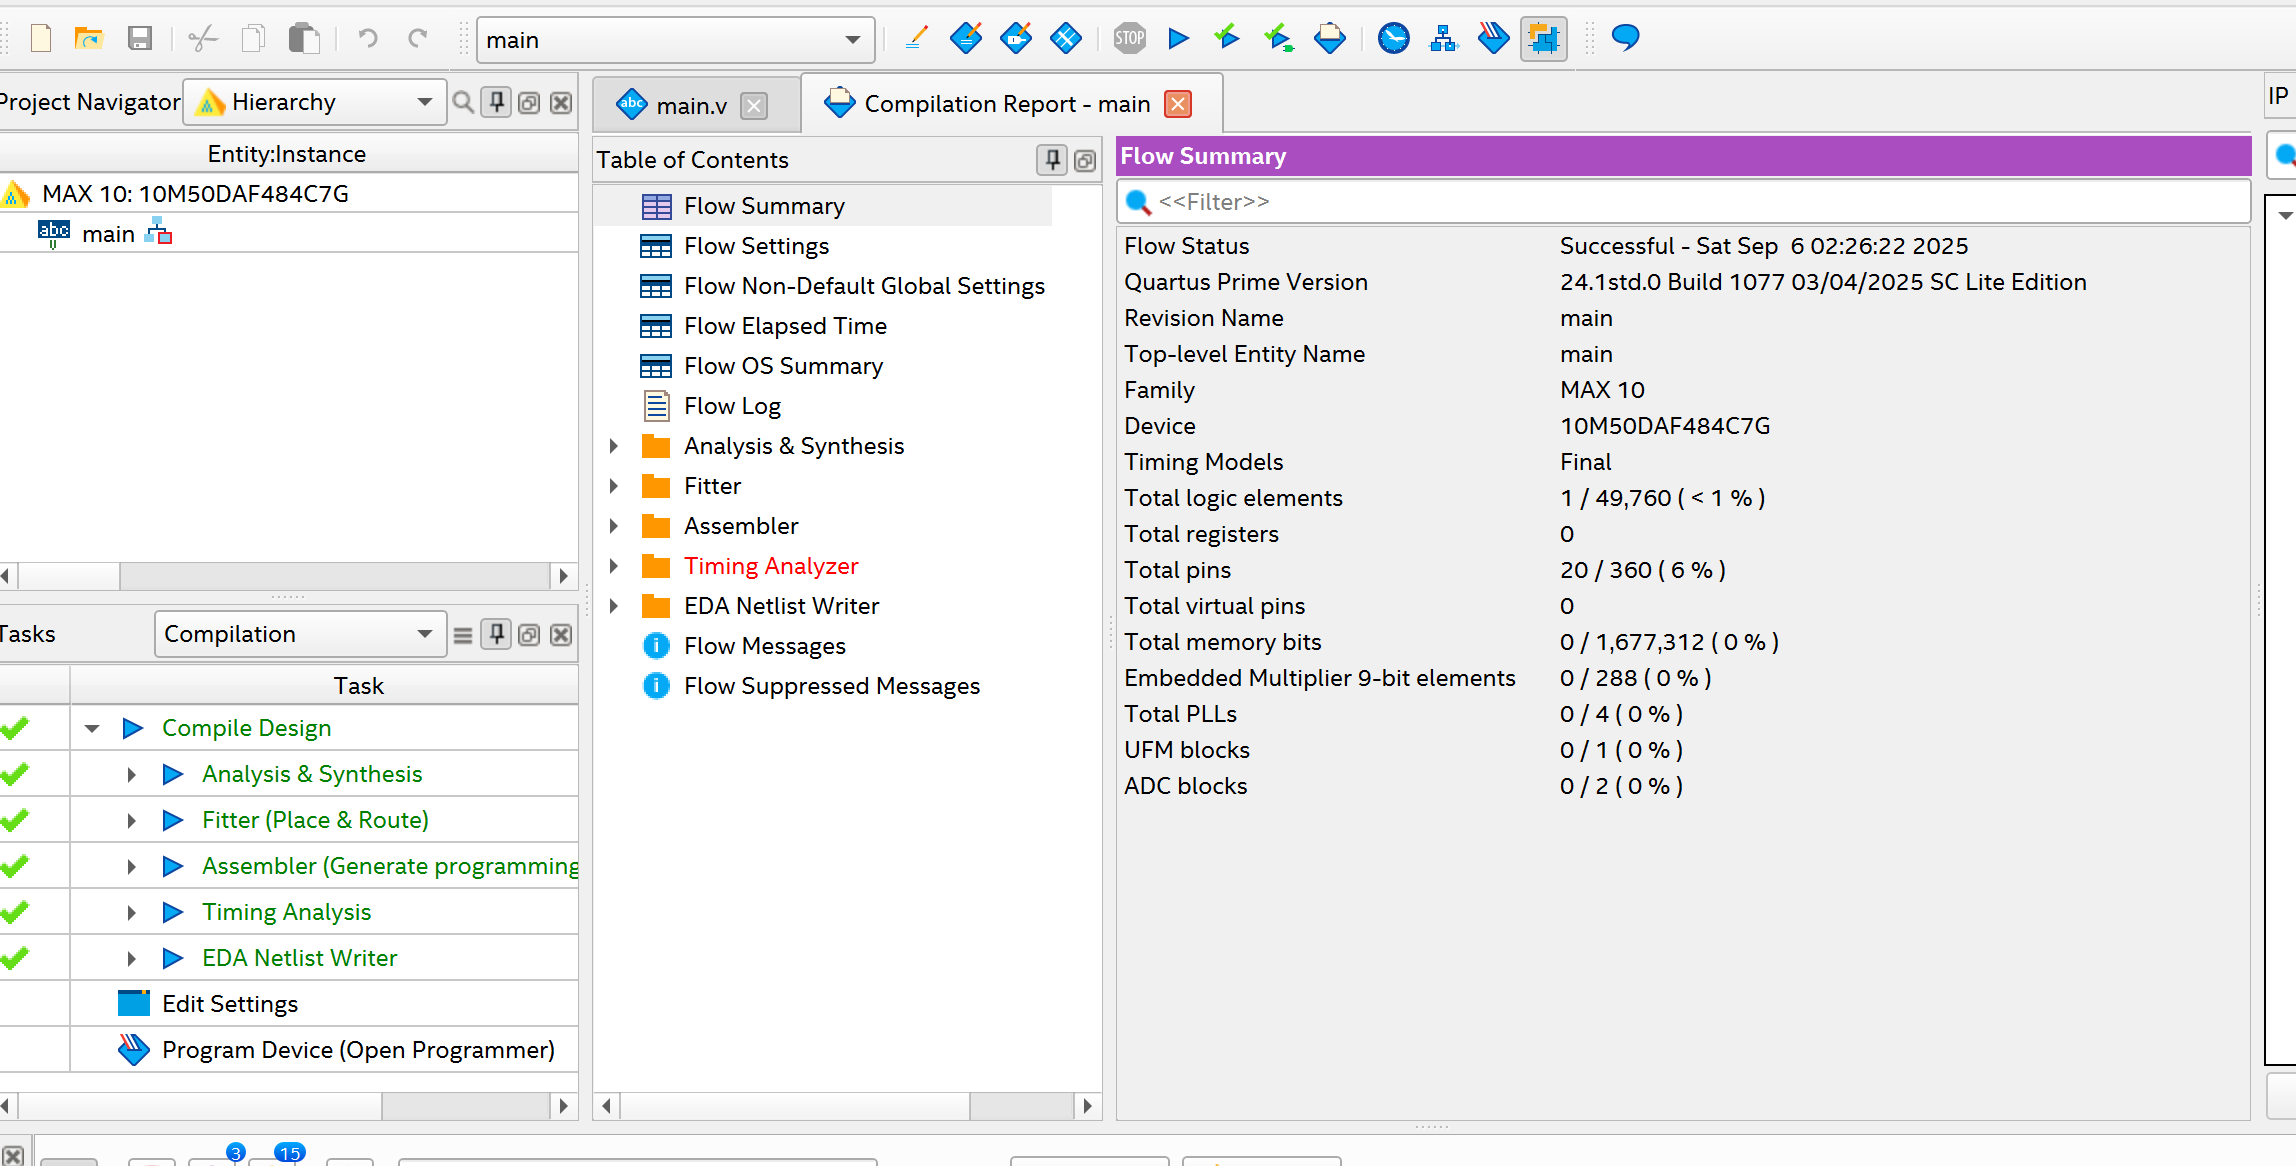Viewport: 2296px width, 1166px height.
Task: Expand the Analysis & Synthesis task
Action: pyautogui.click(x=131, y=774)
